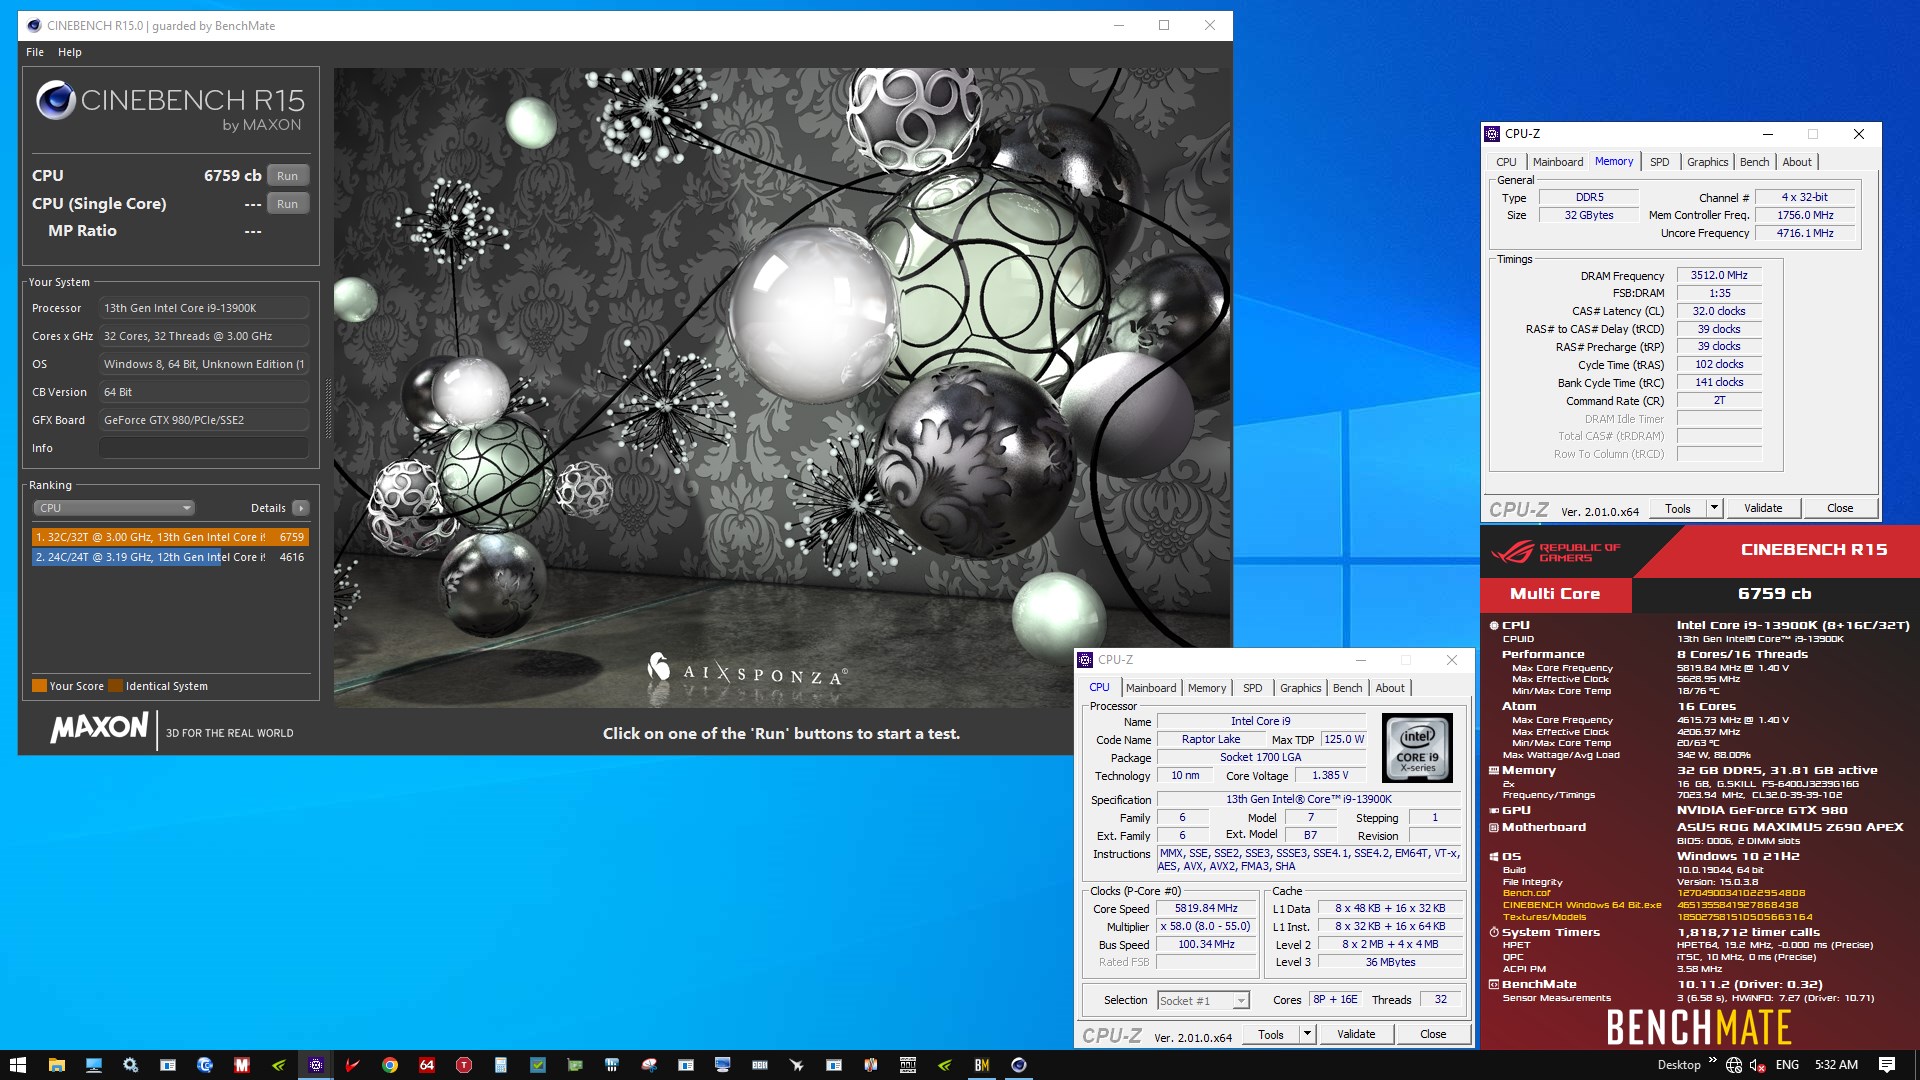Open the Calculator taskbar icon

(x=501, y=1065)
